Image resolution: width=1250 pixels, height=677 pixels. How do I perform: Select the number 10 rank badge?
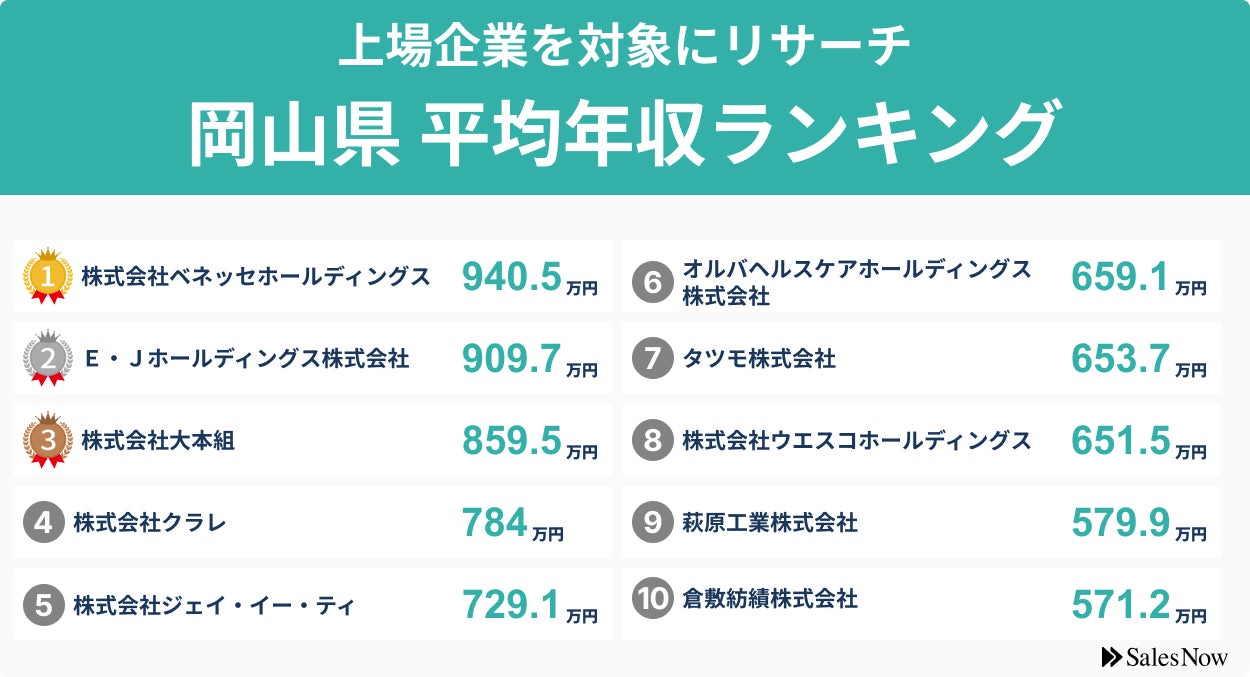[x=652, y=599]
